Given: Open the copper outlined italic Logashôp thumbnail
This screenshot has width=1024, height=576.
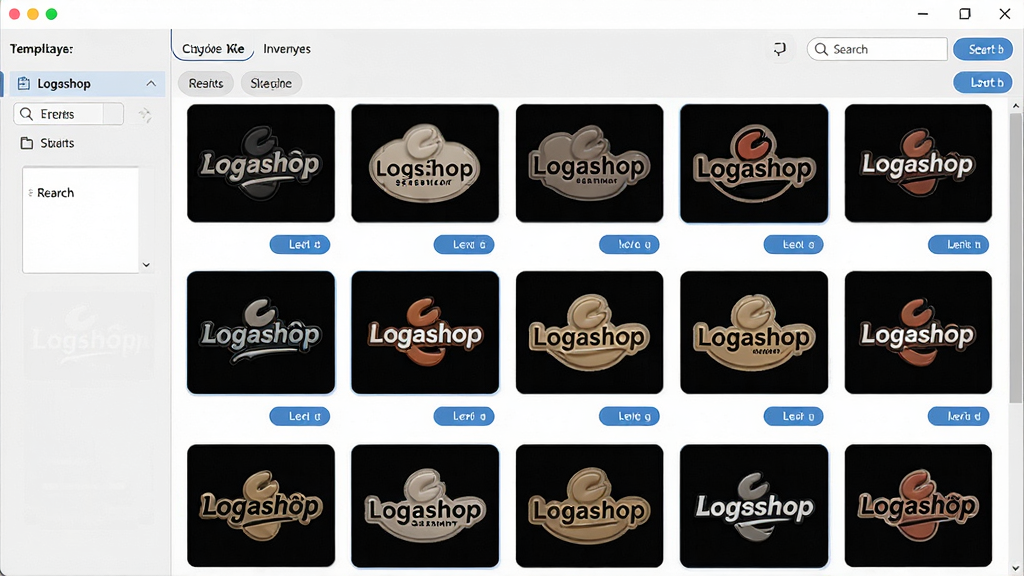Looking at the screenshot, I should 918,505.
